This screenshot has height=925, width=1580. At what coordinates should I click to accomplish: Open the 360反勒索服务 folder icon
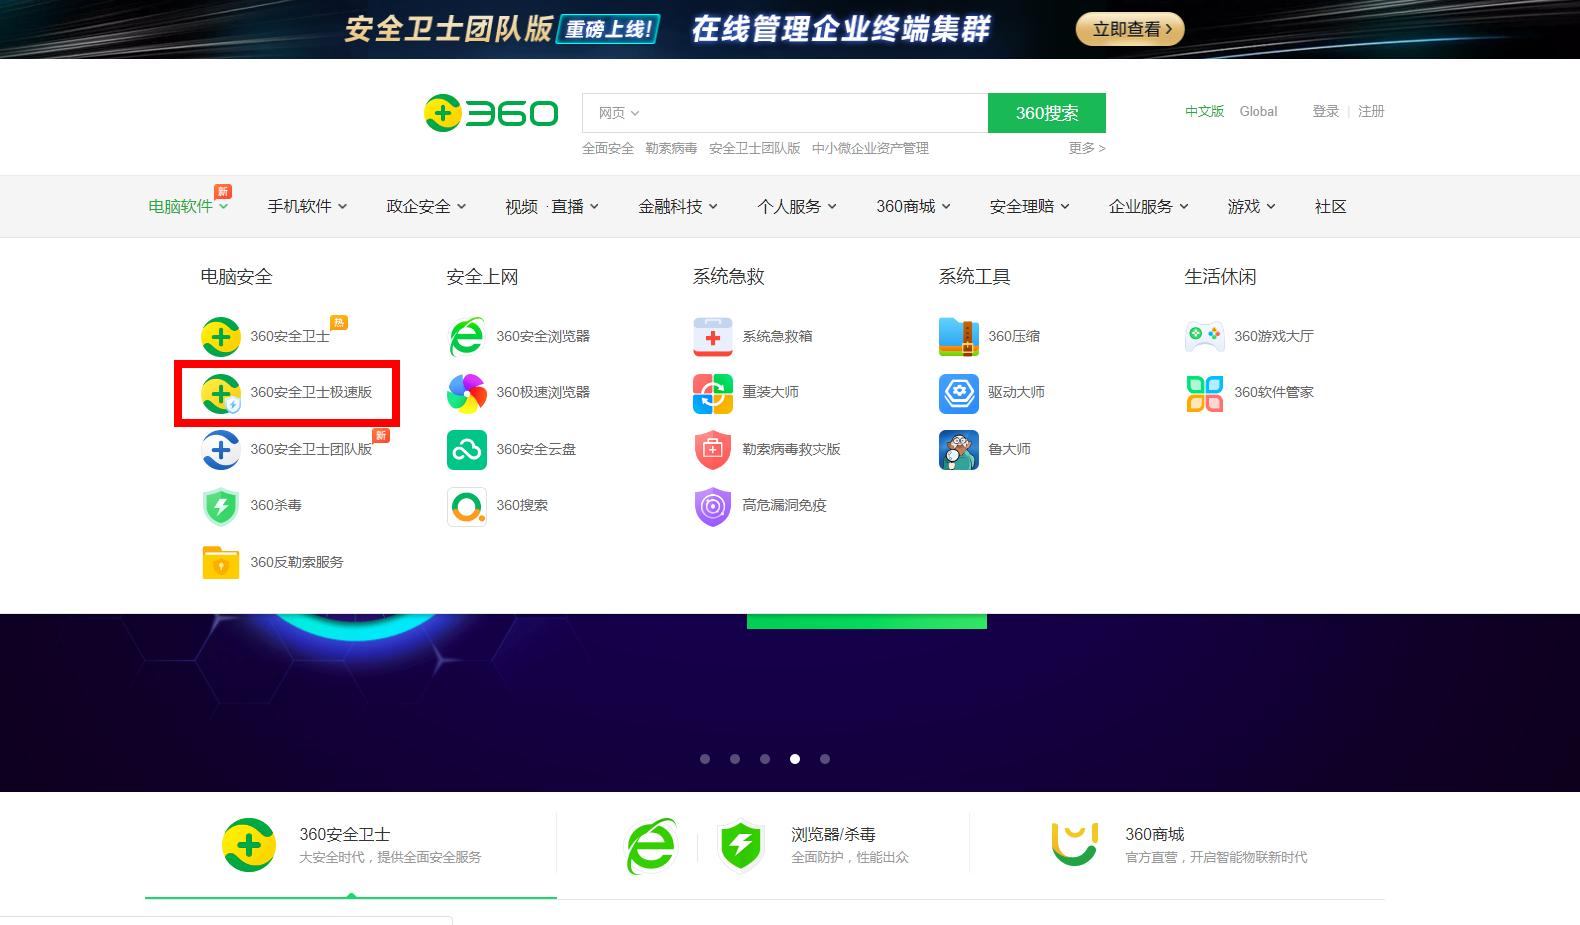click(221, 563)
